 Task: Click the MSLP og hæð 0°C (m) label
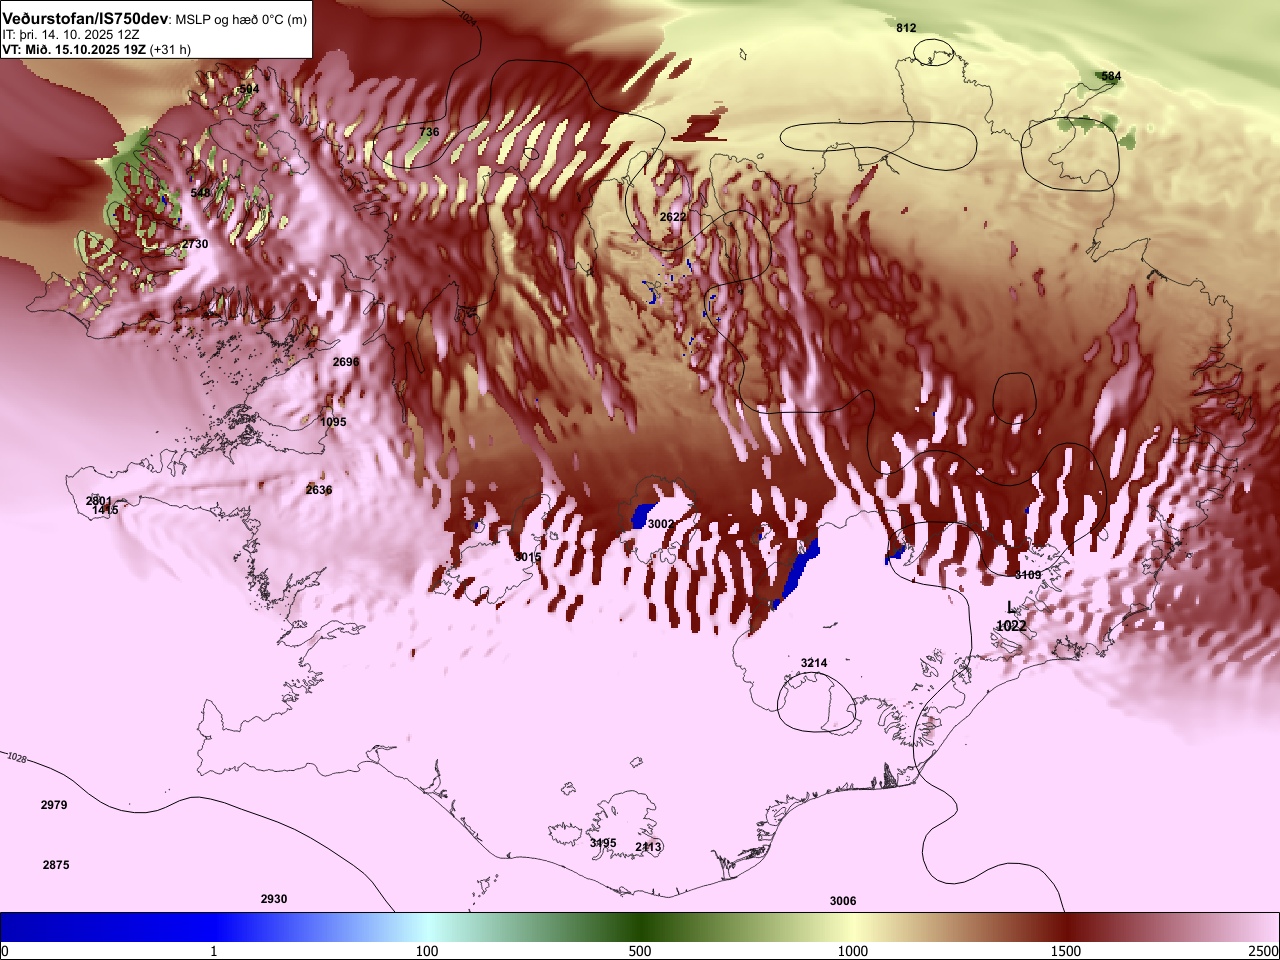(241, 20)
